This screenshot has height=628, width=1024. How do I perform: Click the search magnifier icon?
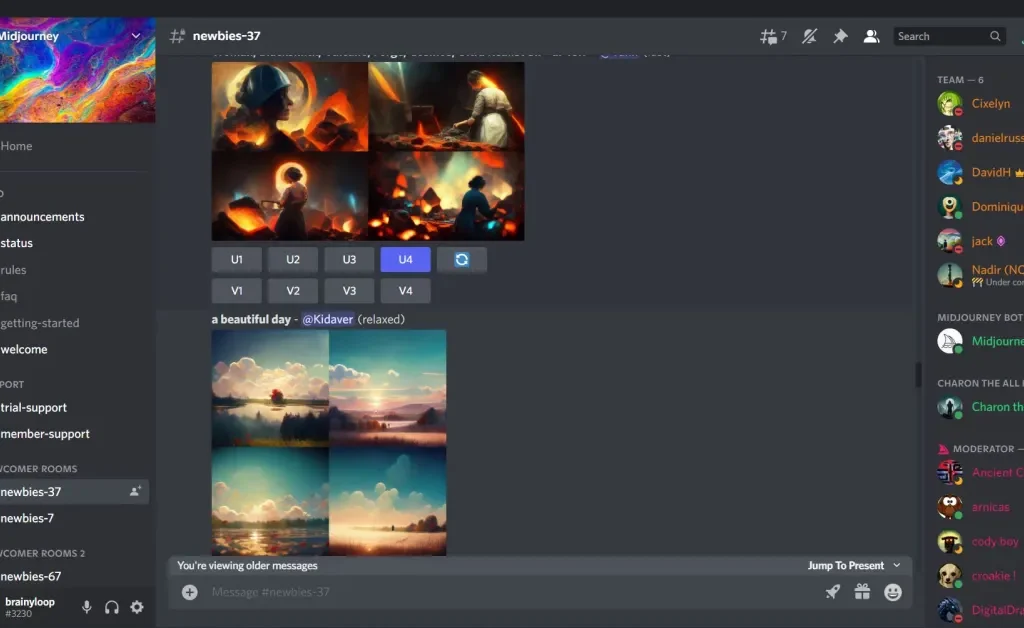[995, 37]
